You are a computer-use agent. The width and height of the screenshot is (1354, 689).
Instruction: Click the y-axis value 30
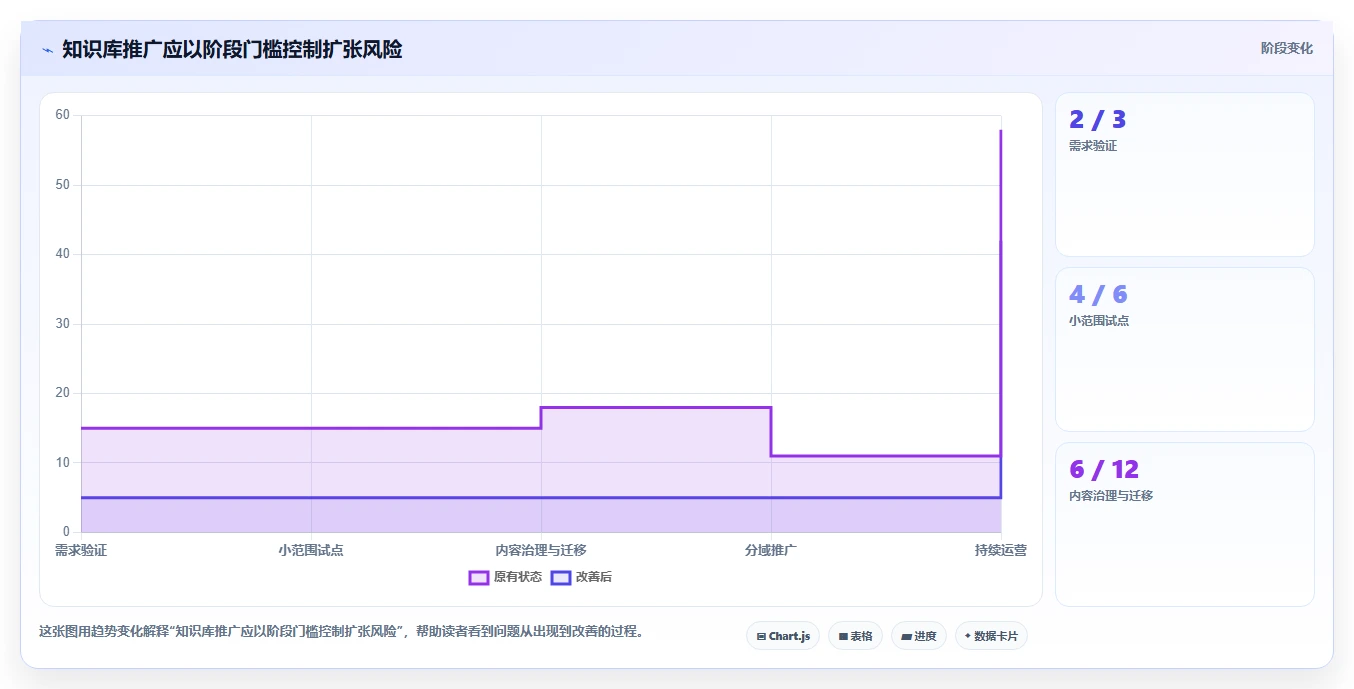[63, 324]
